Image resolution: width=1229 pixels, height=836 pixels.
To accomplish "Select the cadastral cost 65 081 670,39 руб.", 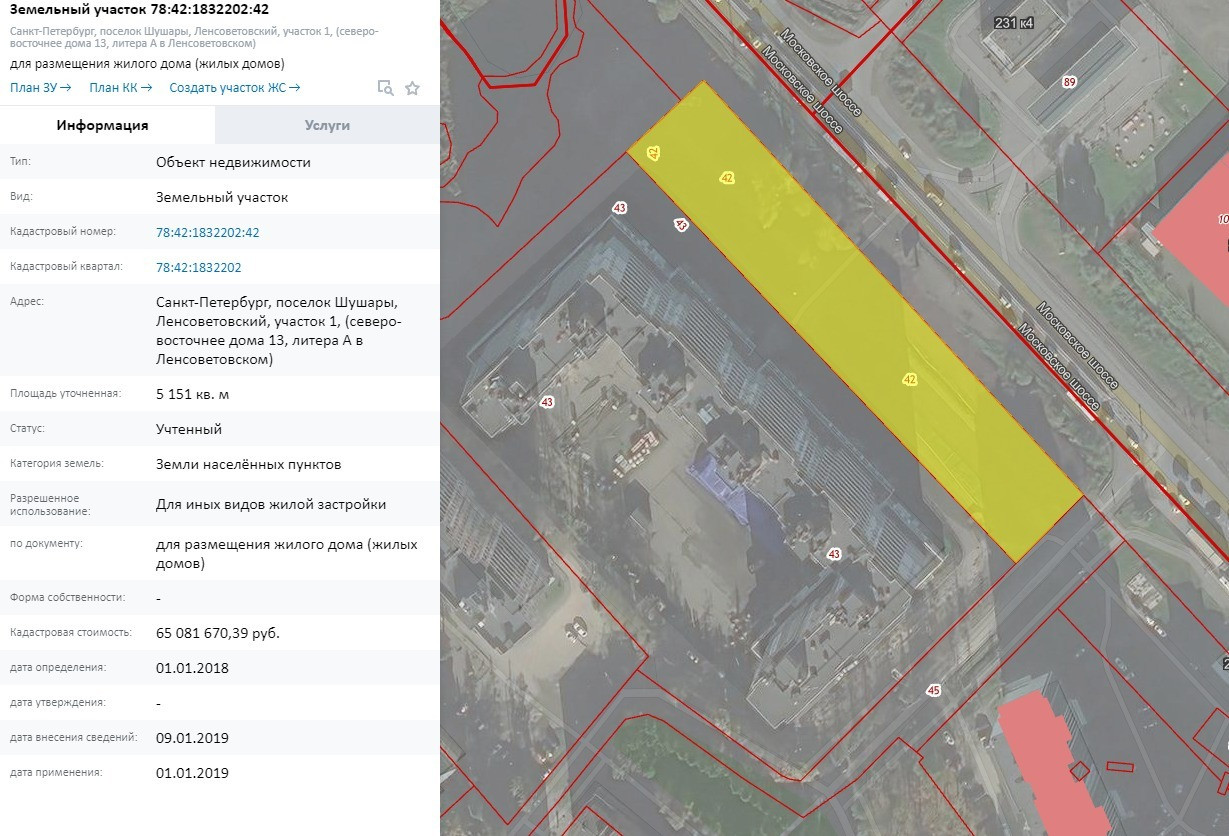I will tap(218, 633).
